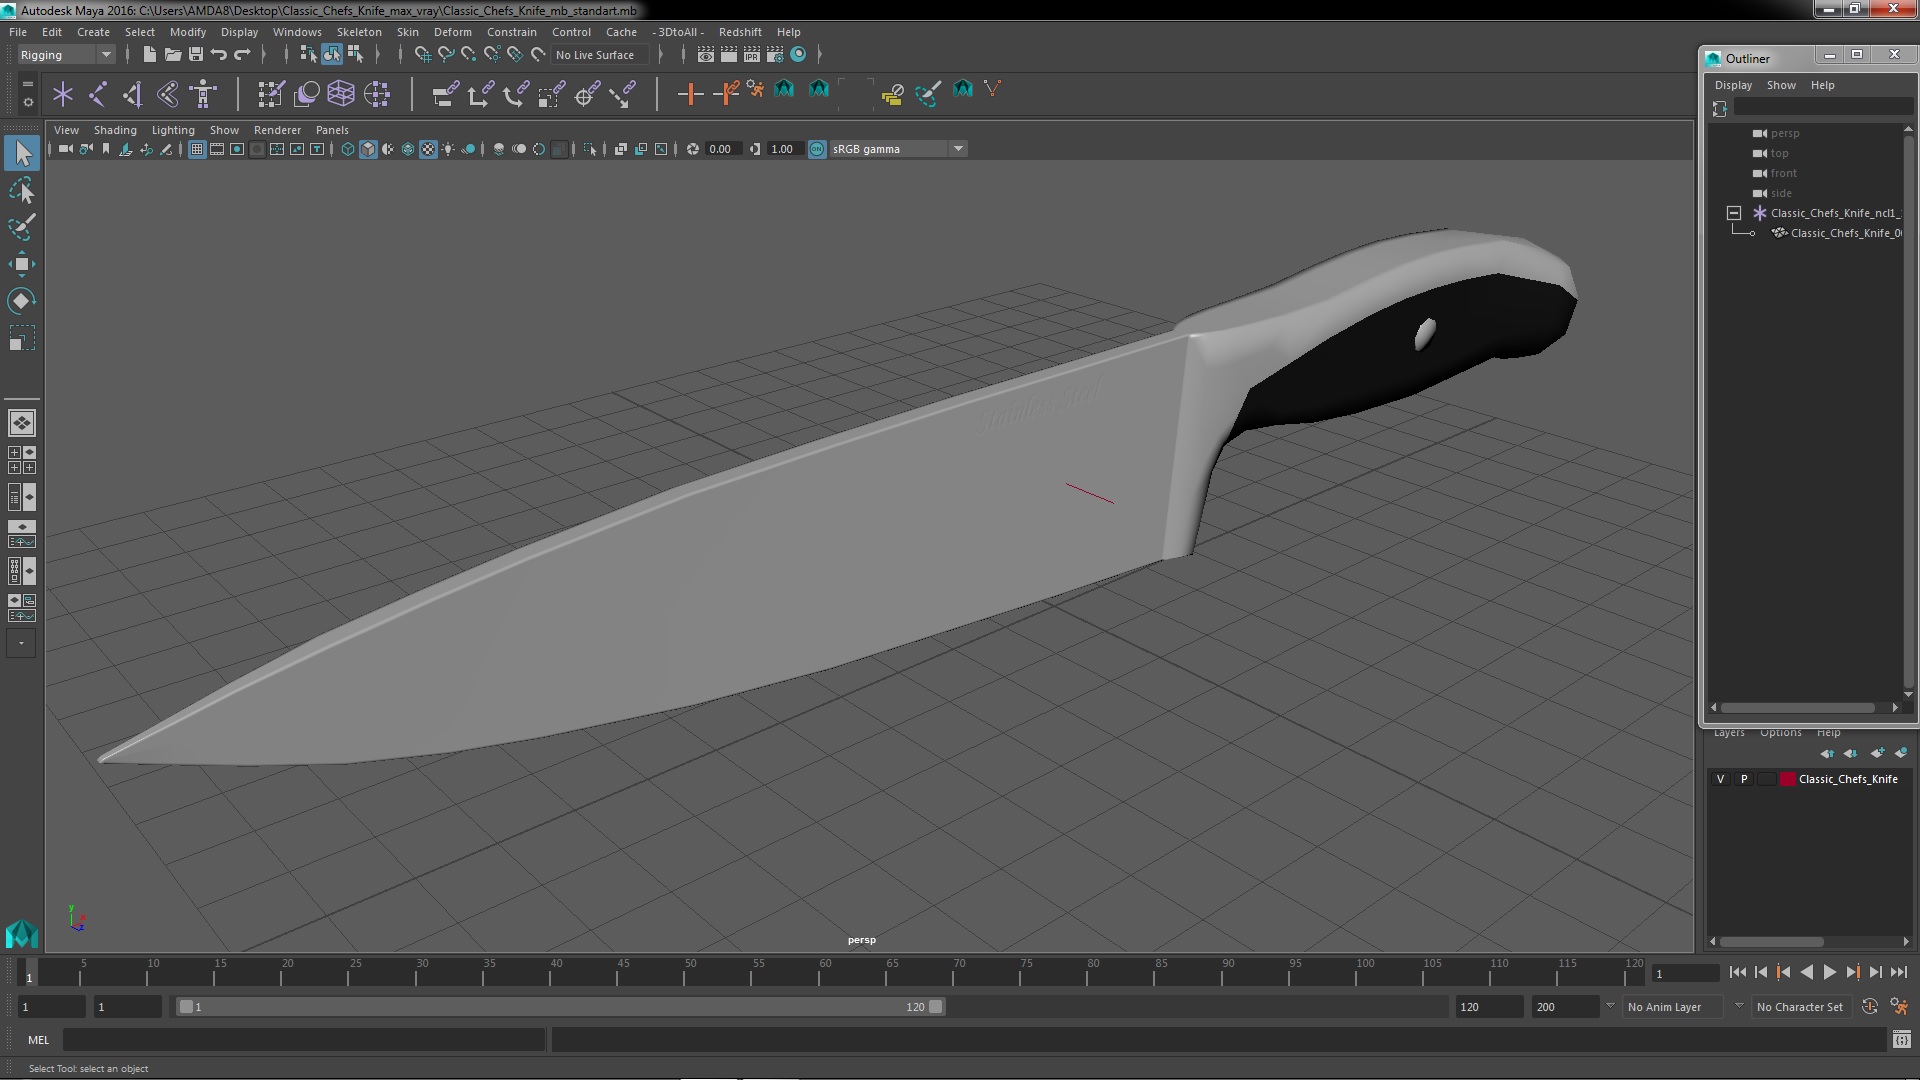Open the Skeleton menu

(358, 32)
